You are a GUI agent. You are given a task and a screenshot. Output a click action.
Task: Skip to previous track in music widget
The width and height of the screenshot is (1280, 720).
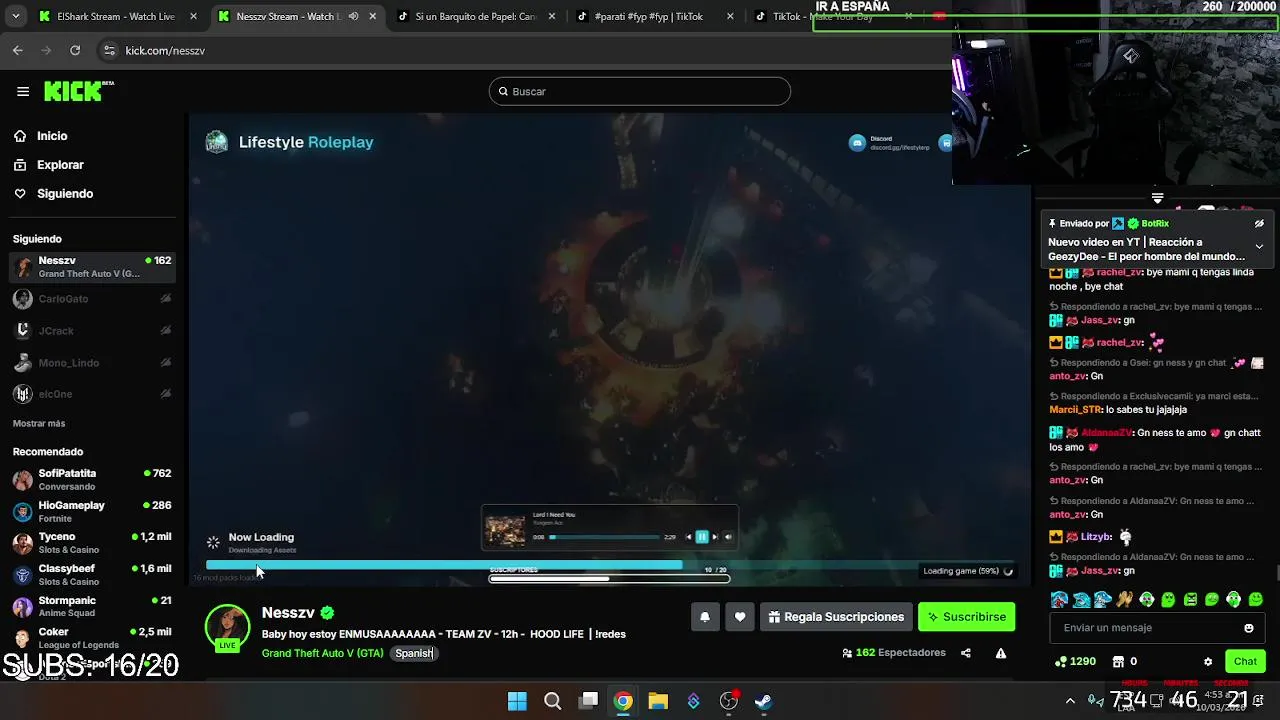688,537
